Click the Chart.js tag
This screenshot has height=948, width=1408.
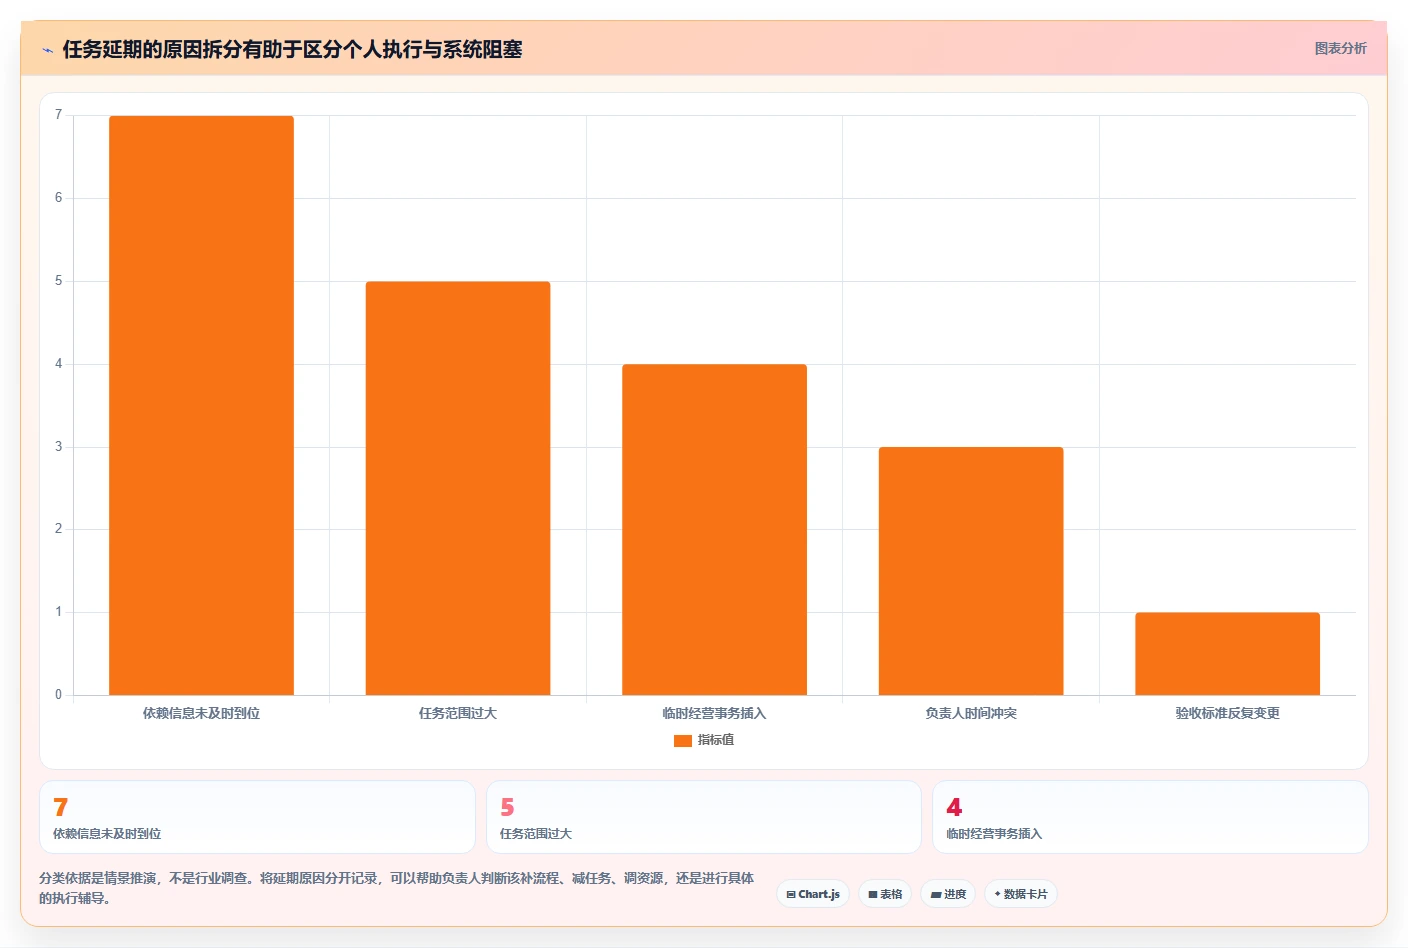coord(813,894)
